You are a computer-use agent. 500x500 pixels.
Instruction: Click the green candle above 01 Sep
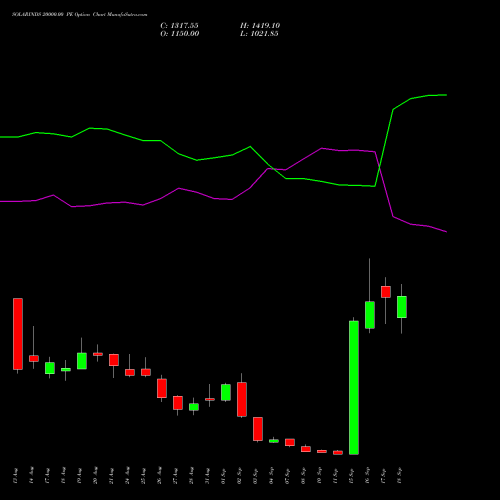click(x=226, y=392)
